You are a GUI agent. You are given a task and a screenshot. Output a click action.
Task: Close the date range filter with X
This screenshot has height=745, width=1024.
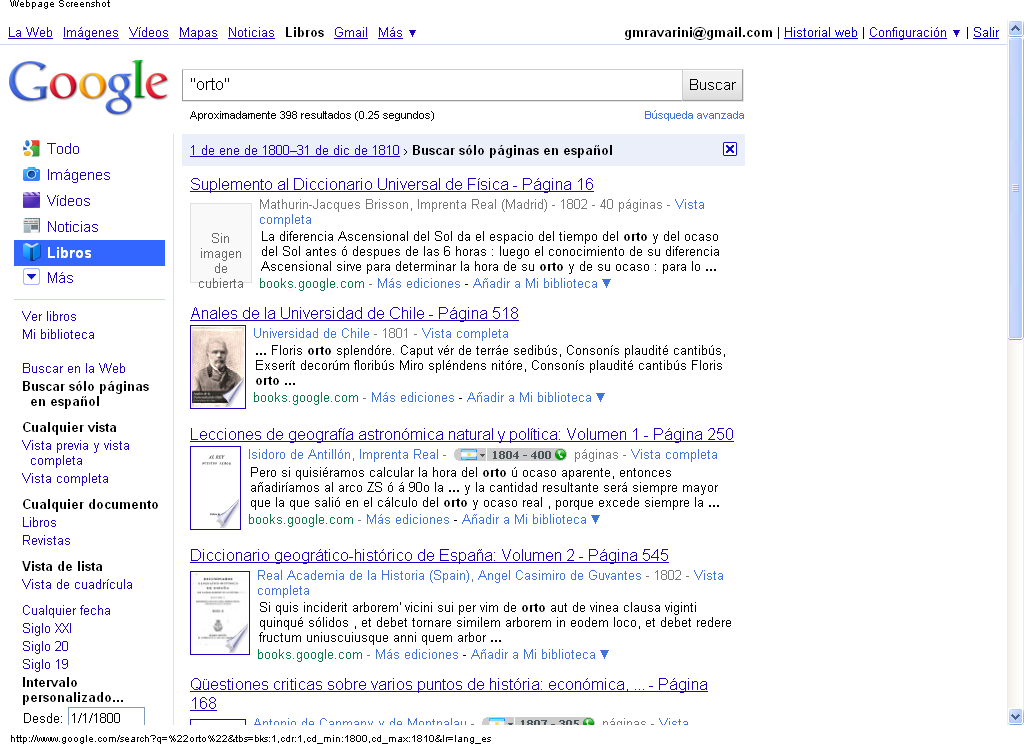pyautogui.click(x=730, y=150)
